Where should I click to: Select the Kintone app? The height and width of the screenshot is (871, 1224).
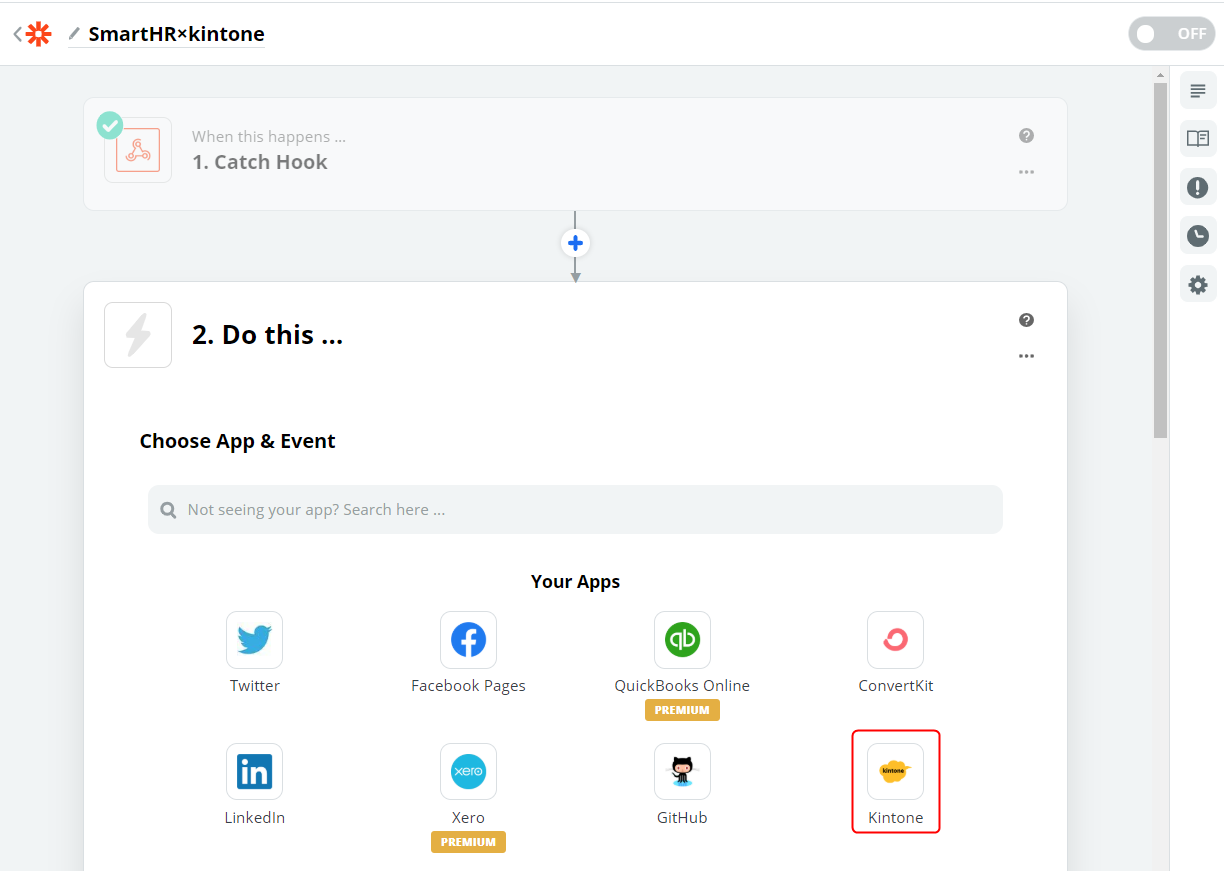895,772
